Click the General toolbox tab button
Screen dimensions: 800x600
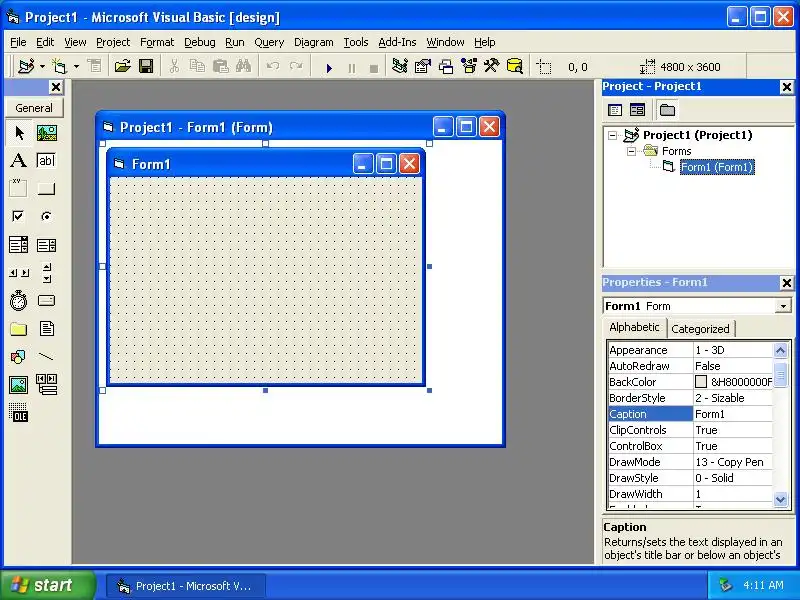click(x=34, y=108)
